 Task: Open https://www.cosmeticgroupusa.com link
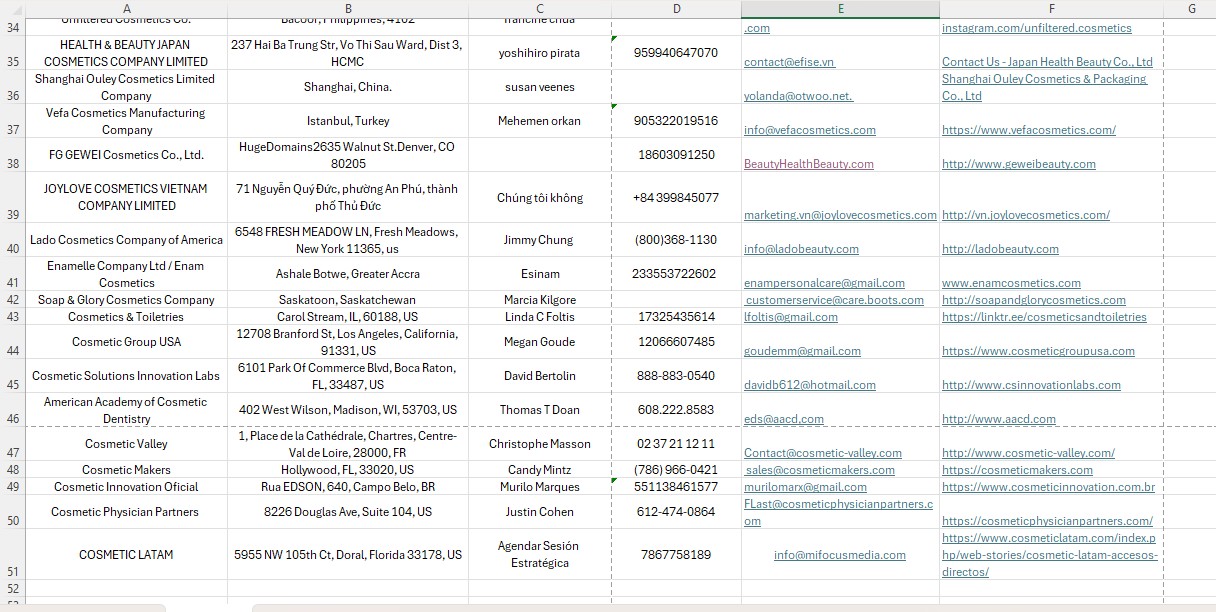1038,351
